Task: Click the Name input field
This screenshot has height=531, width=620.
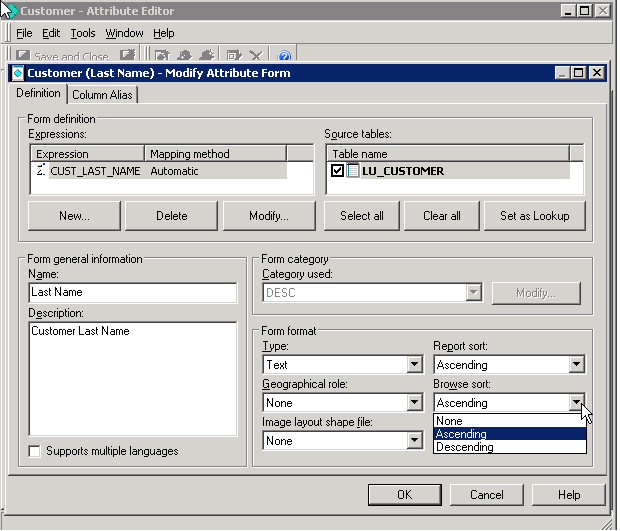Action: (x=133, y=292)
